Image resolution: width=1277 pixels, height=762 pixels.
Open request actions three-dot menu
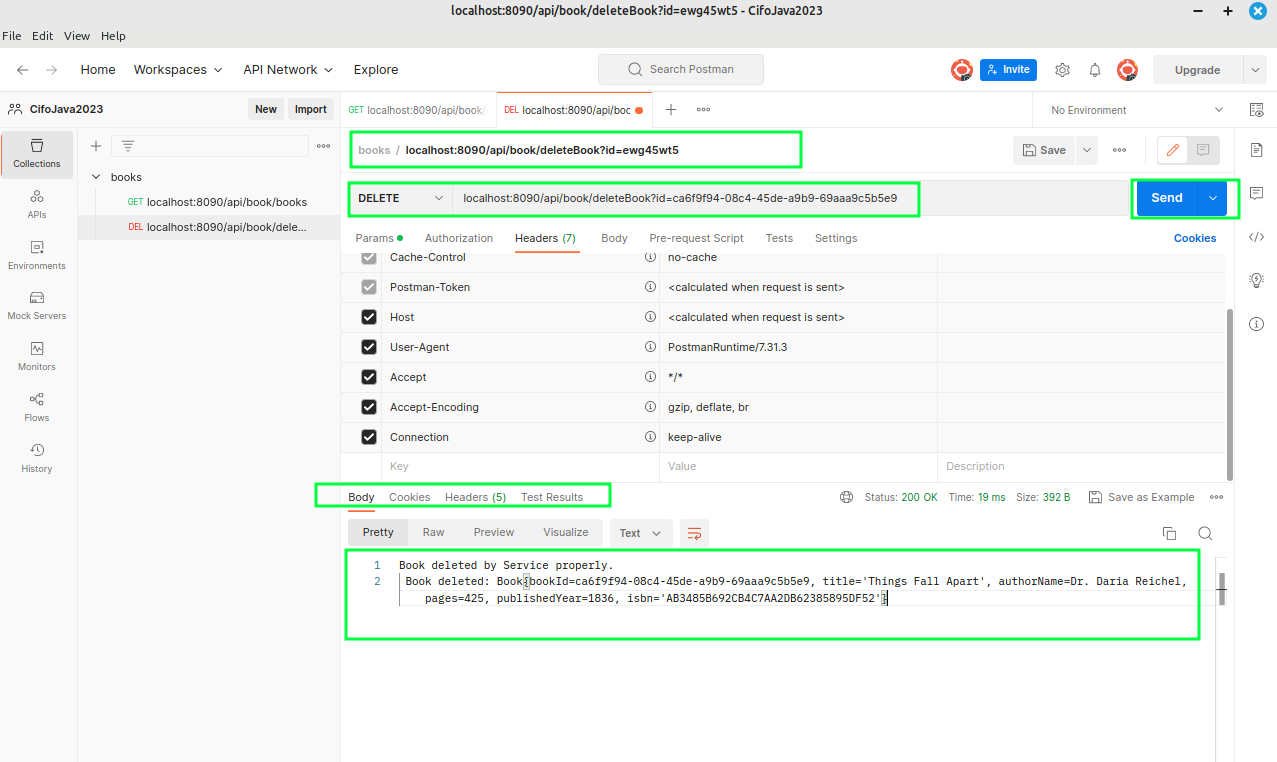1119,150
